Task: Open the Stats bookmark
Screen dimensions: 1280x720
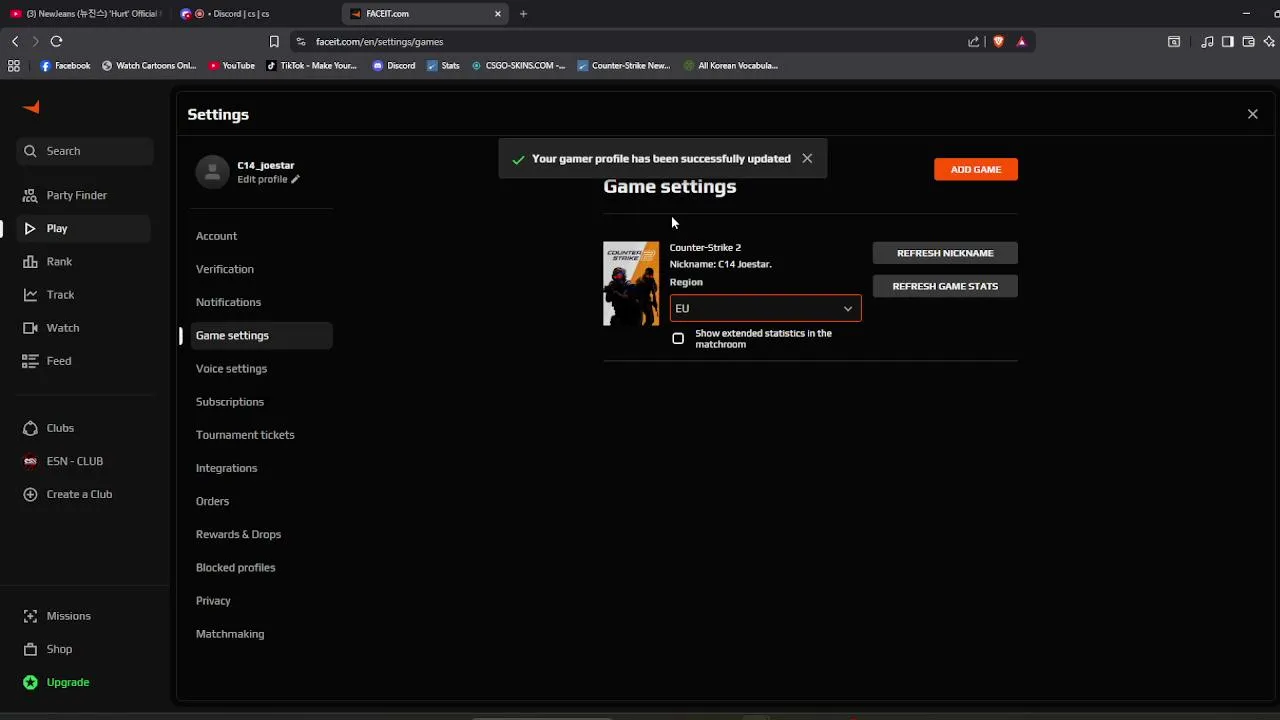Action: pyautogui.click(x=443, y=65)
